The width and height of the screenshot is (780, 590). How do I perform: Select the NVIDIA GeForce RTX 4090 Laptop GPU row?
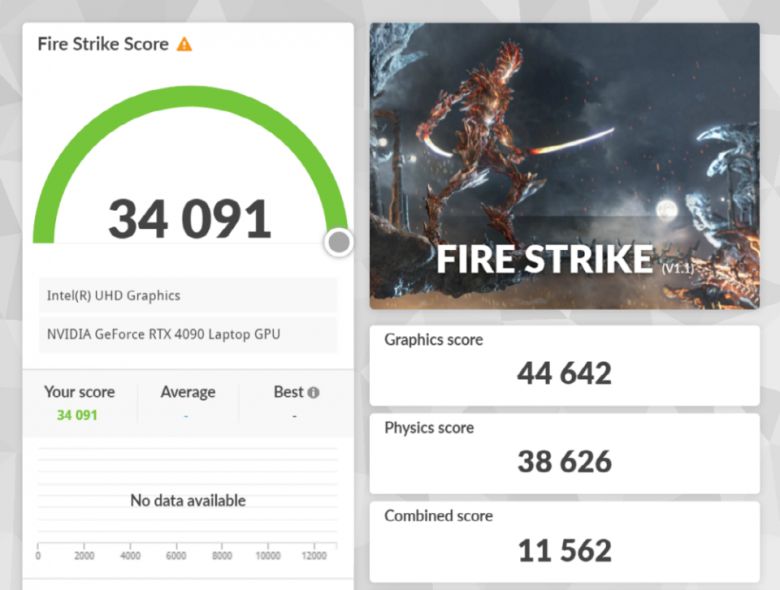188,334
